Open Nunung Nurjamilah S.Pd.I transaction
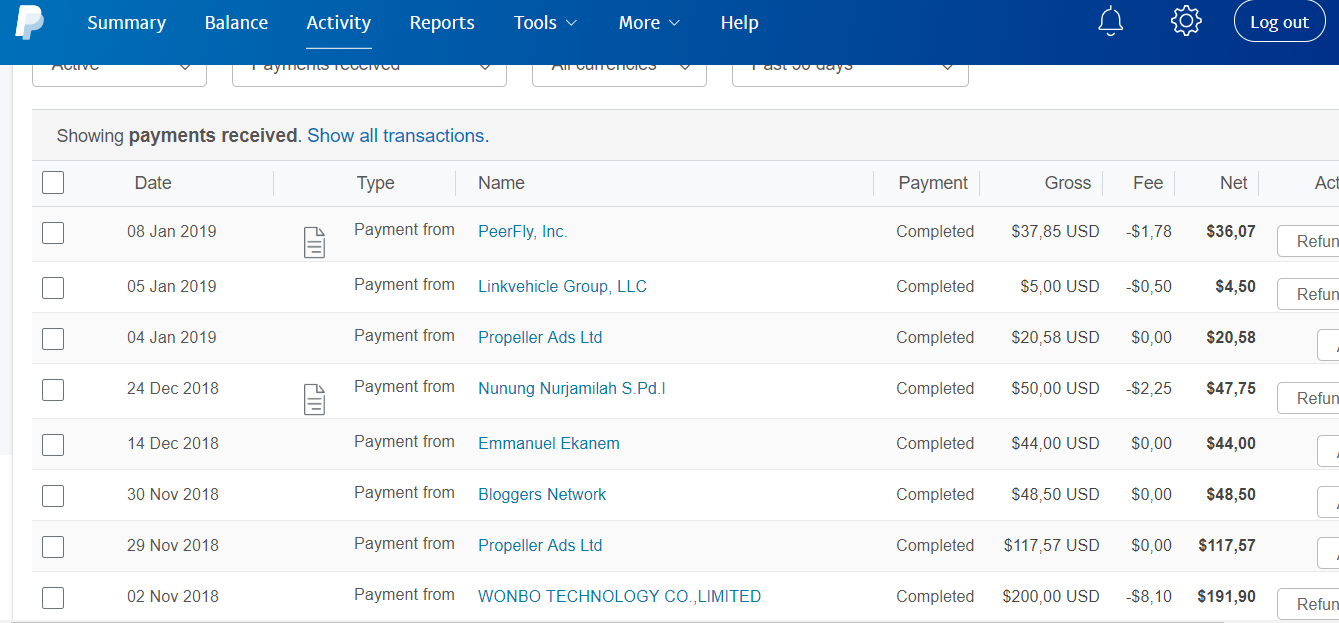The height and width of the screenshot is (623, 1339). 571,389
